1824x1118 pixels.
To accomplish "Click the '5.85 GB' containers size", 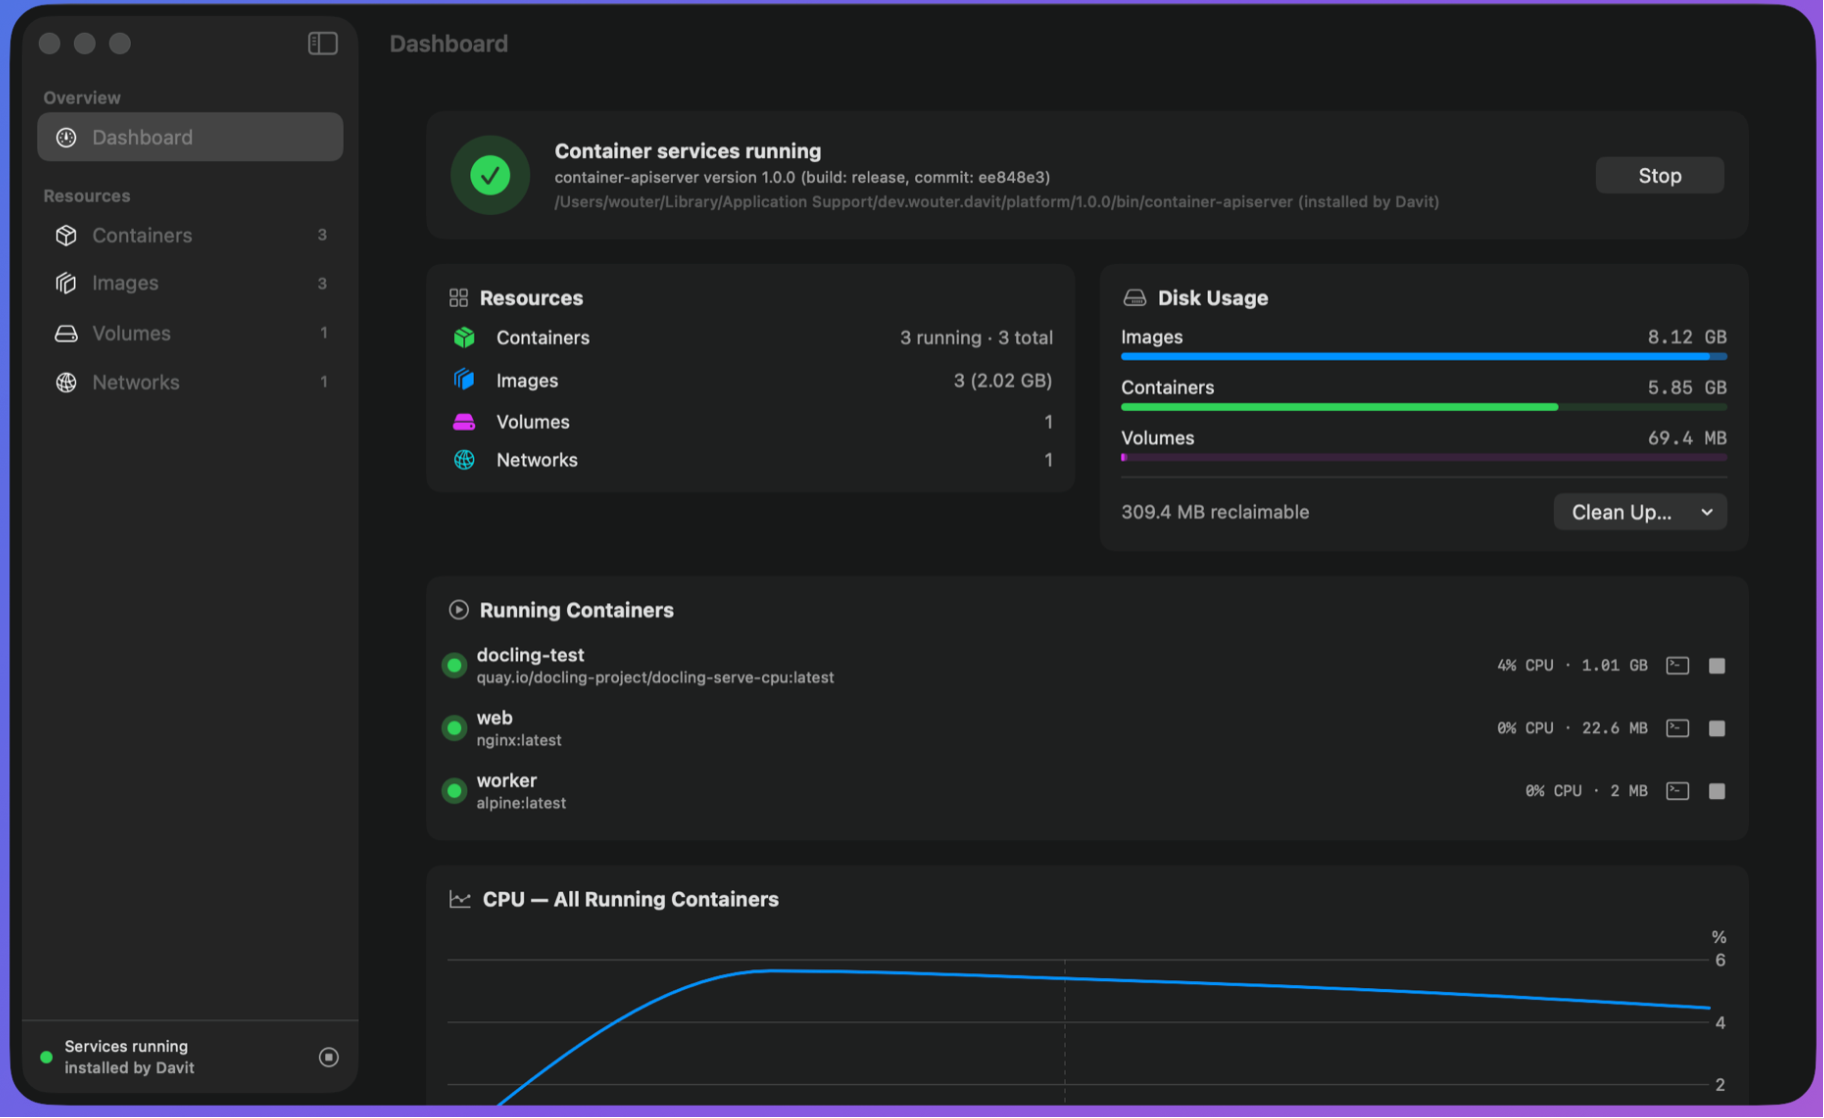I will click(1687, 388).
